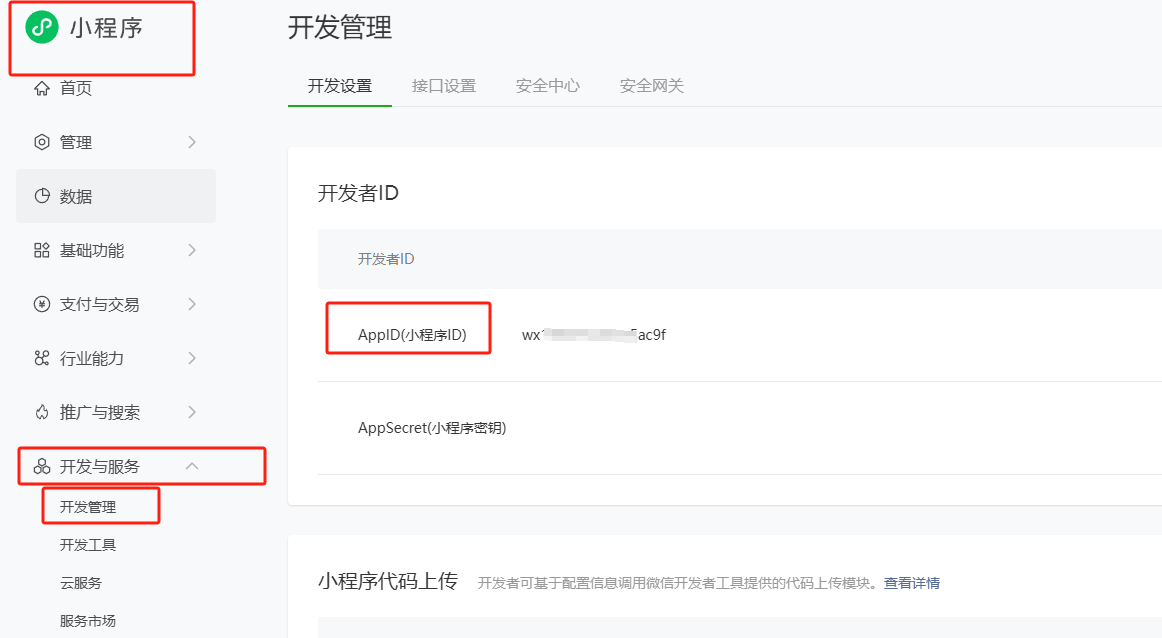
Task: Switch to the 安全网关 tab
Action: click(x=651, y=86)
